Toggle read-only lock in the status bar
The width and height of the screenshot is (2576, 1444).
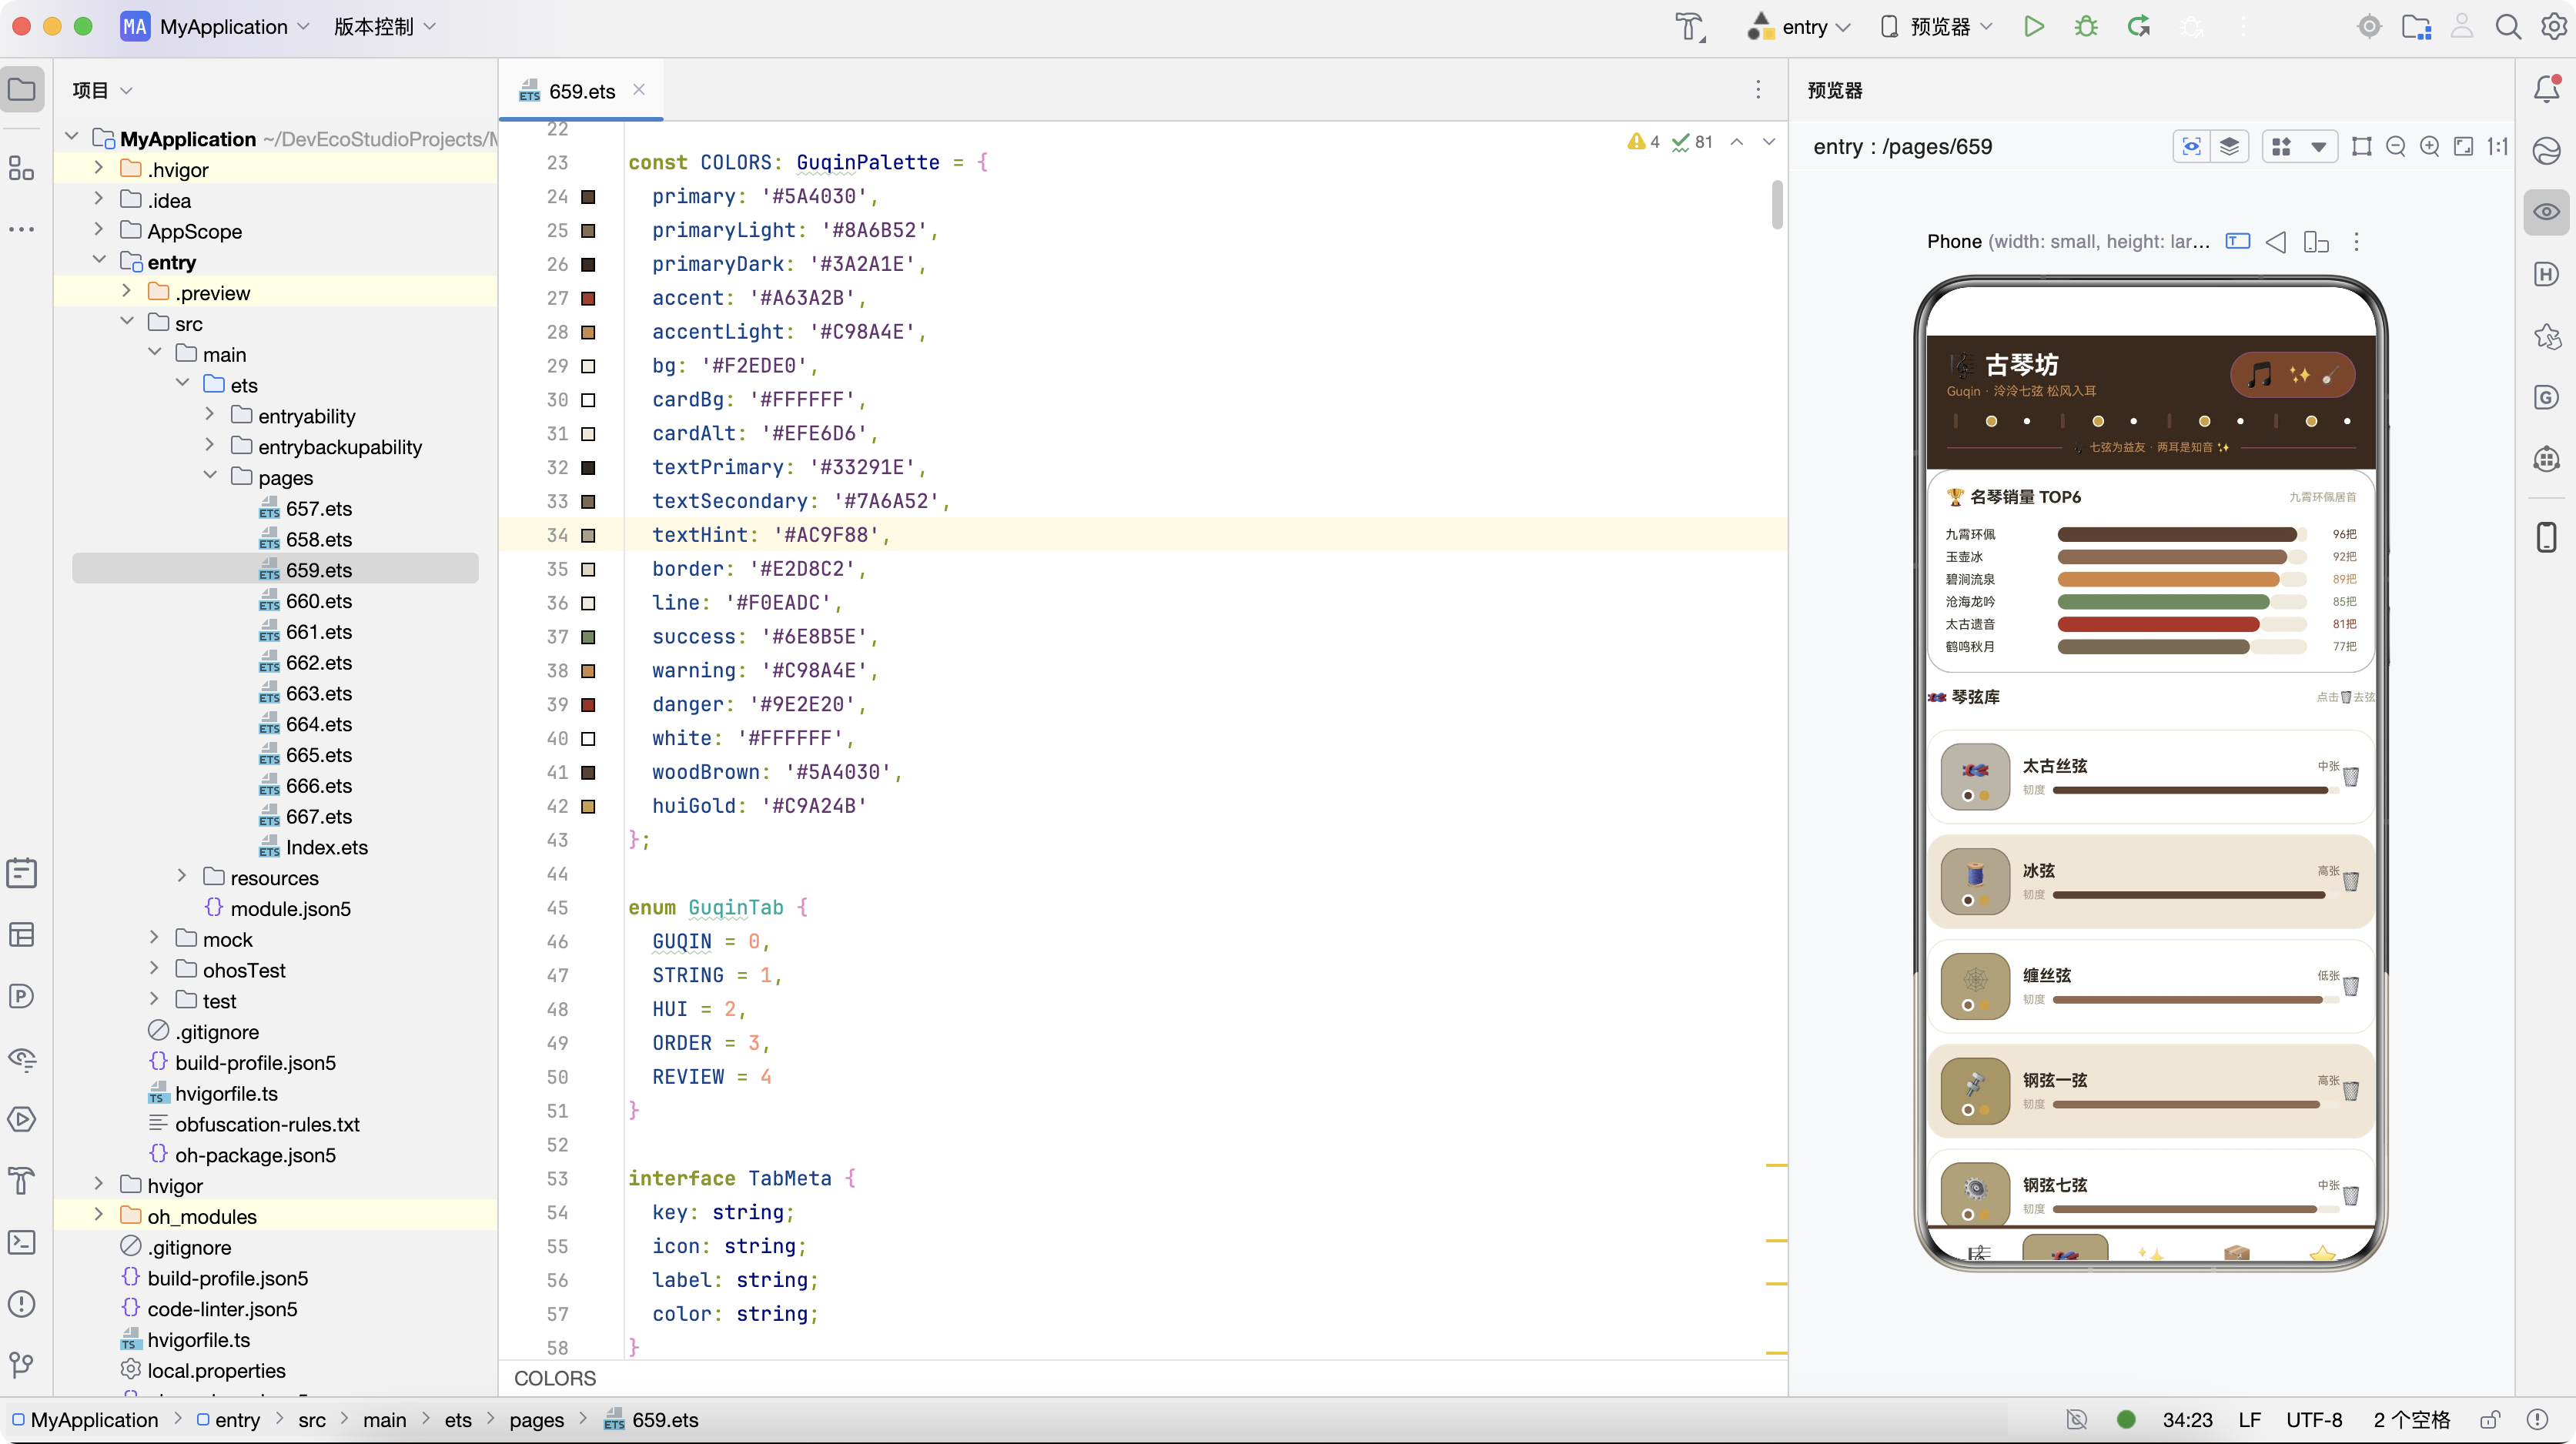click(x=2490, y=1420)
